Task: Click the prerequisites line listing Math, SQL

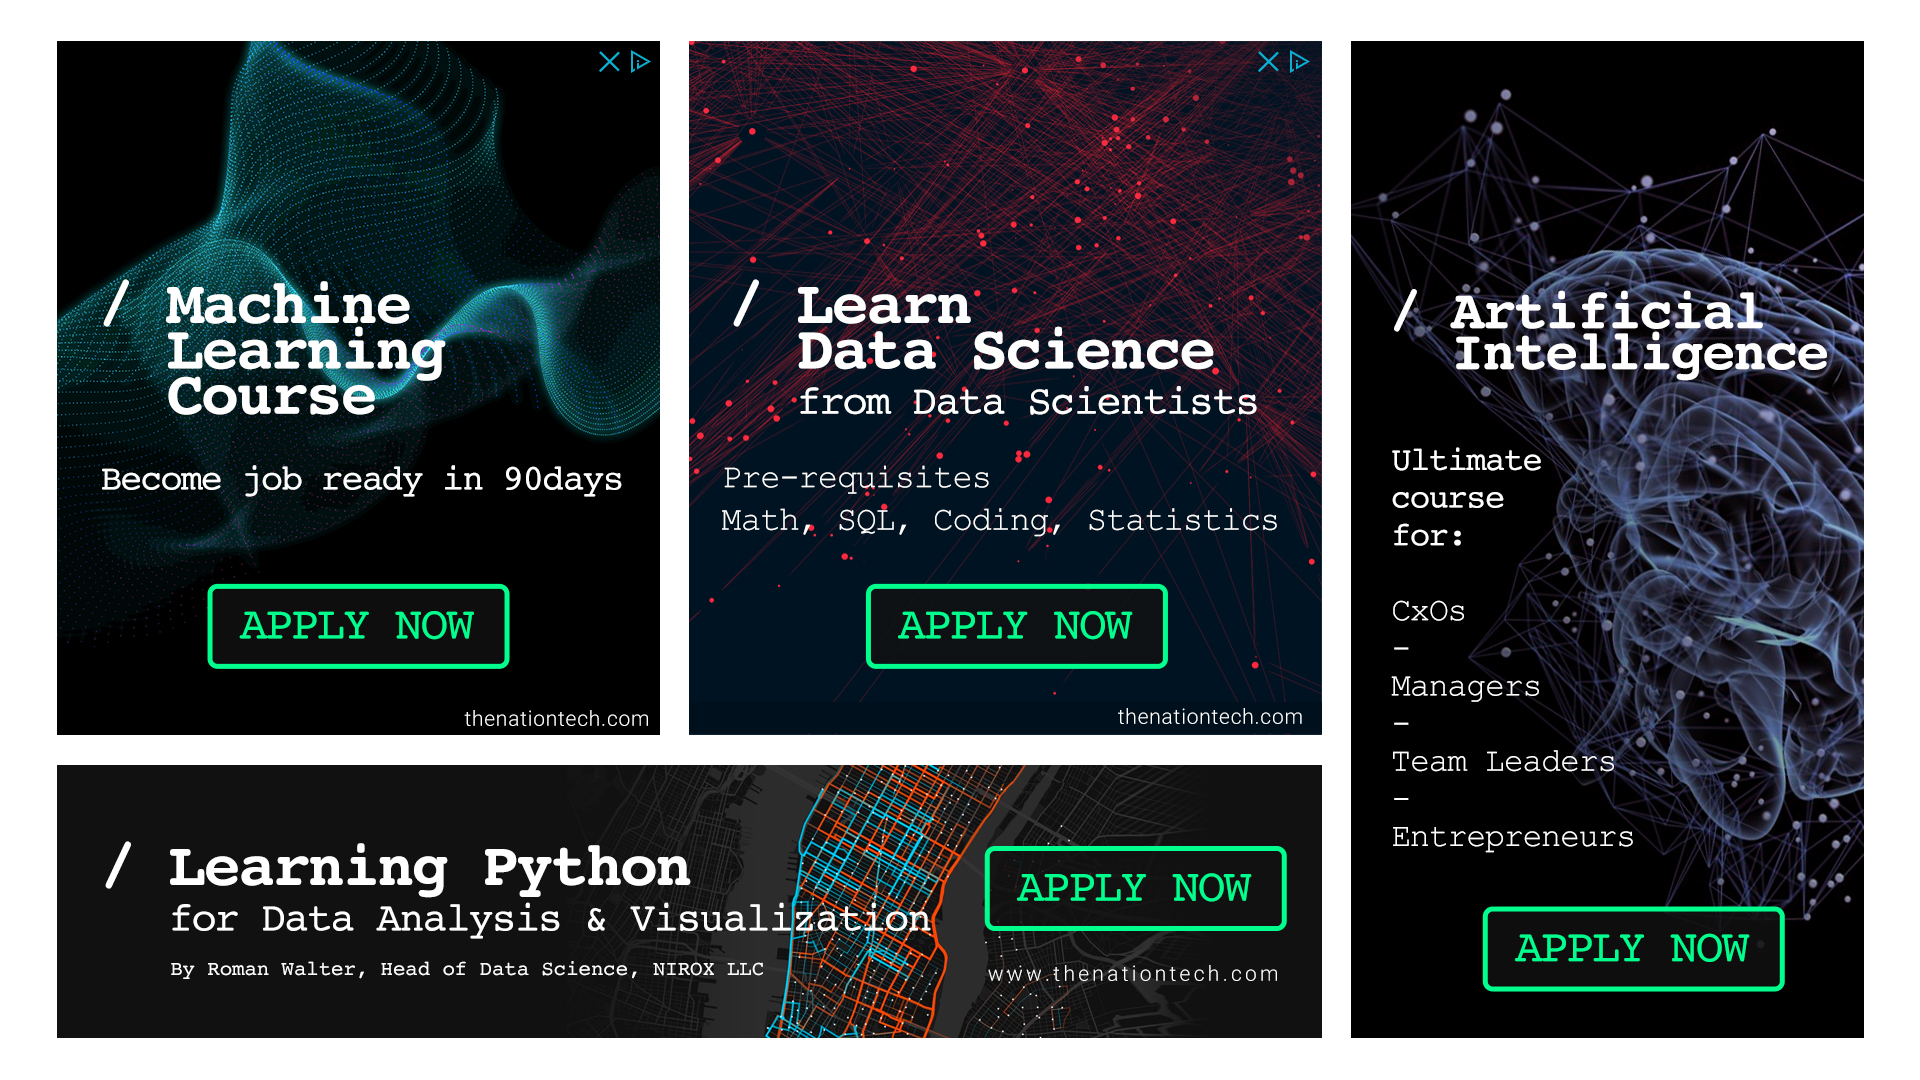Action: point(999,520)
